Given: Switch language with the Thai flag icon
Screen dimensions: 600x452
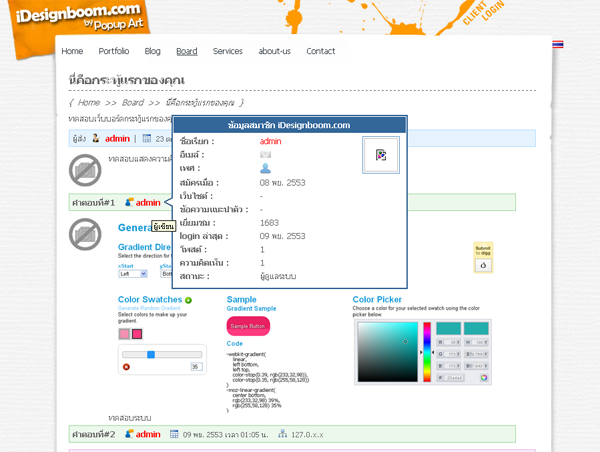Looking at the screenshot, I should pyautogui.click(x=558, y=44).
